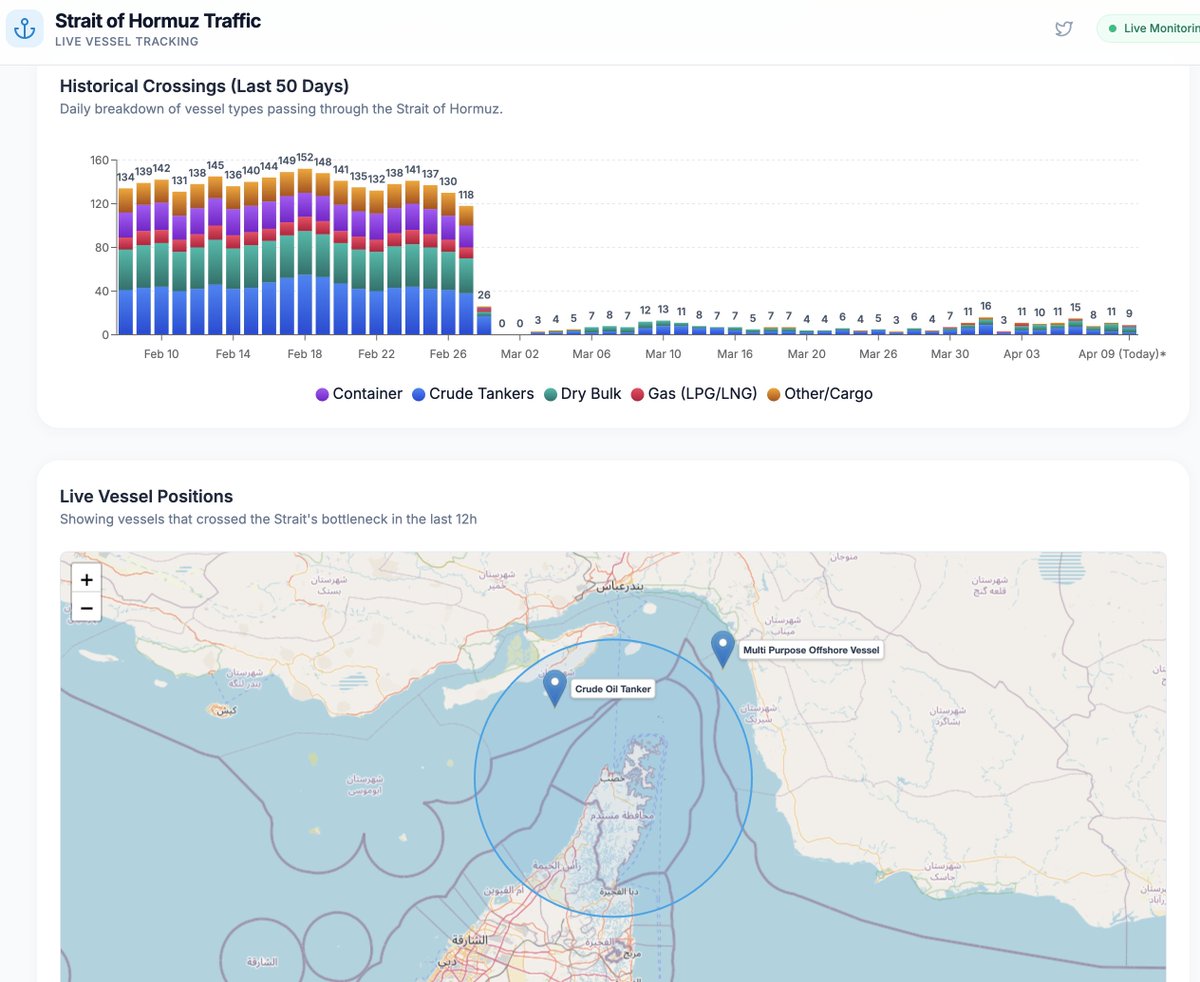Viewport: 1200px width, 982px height.
Task: Click the Container legend dot icon
Action: (322, 394)
